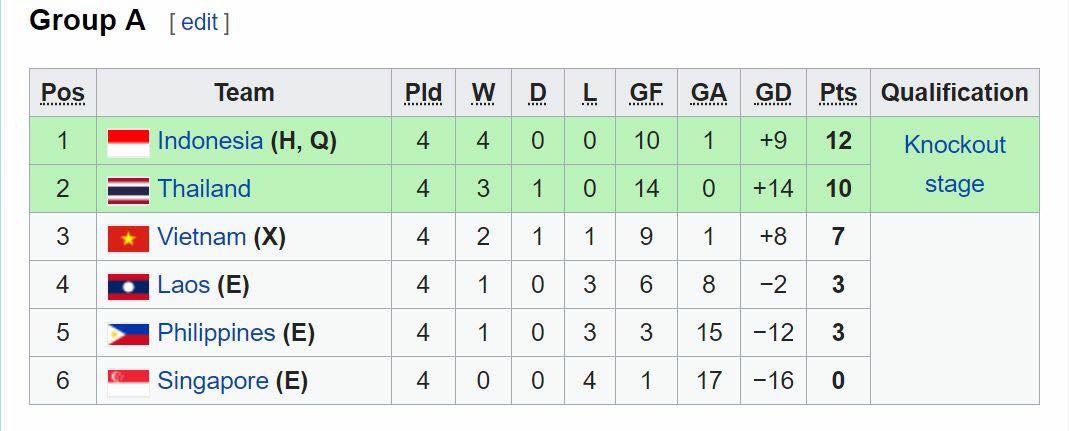Click the Pld column header abbreviation
This screenshot has width=1069, height=431.
(x=423, y=93)
